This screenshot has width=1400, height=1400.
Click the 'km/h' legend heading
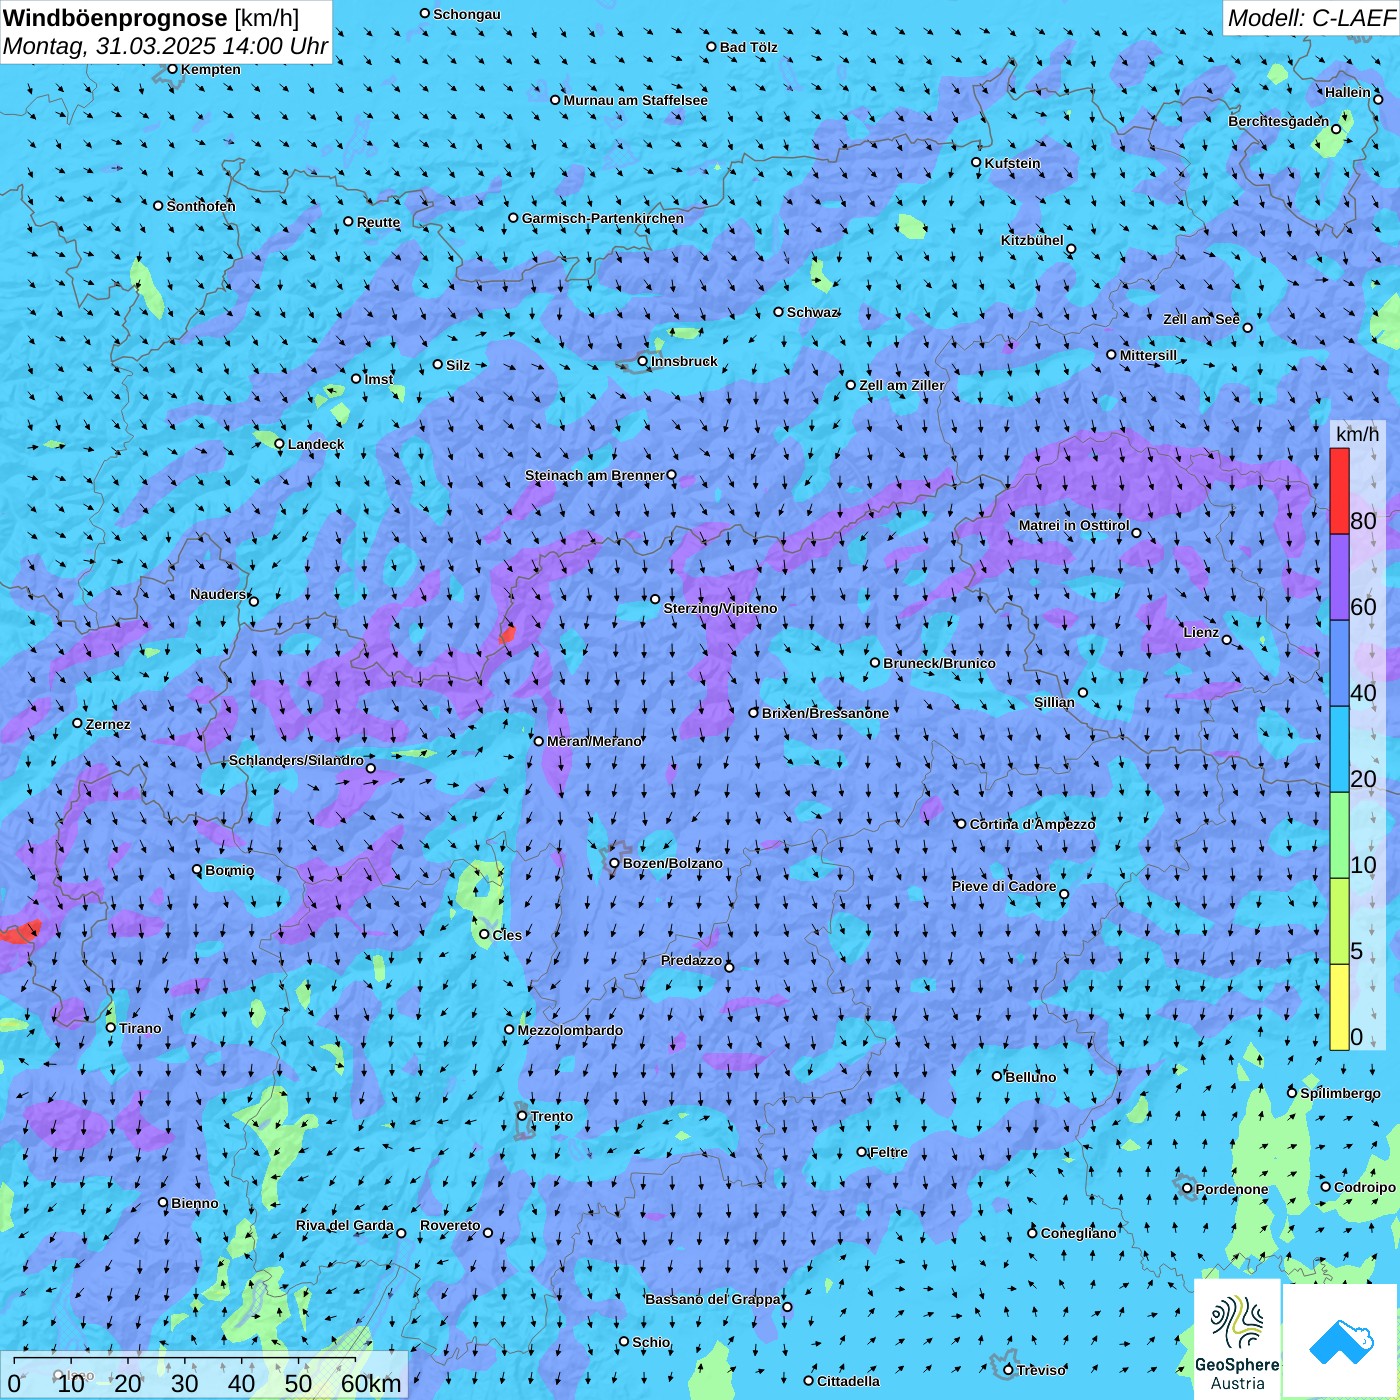[1357, 434]
